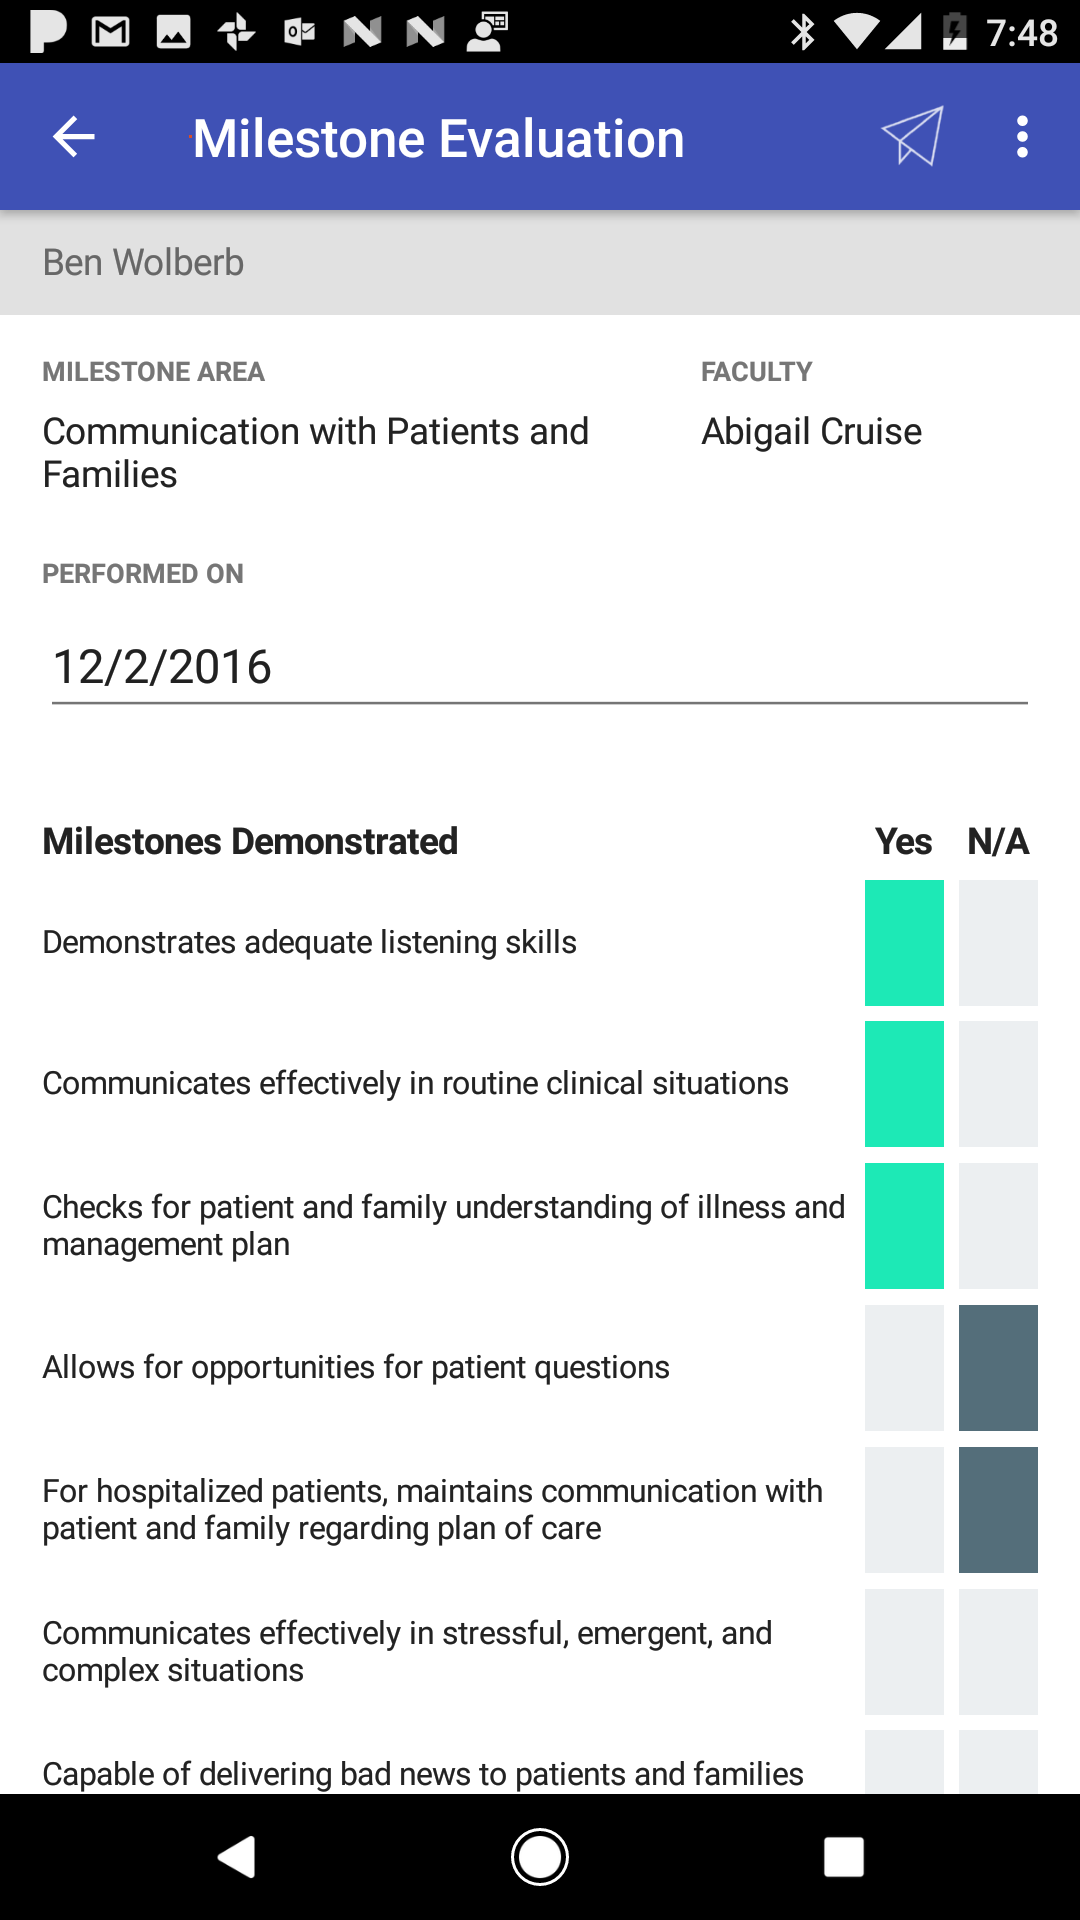Tap the Ben Wolberb name bar
This screenshot has height=1920, width=1080.
(x=539, y=263)
